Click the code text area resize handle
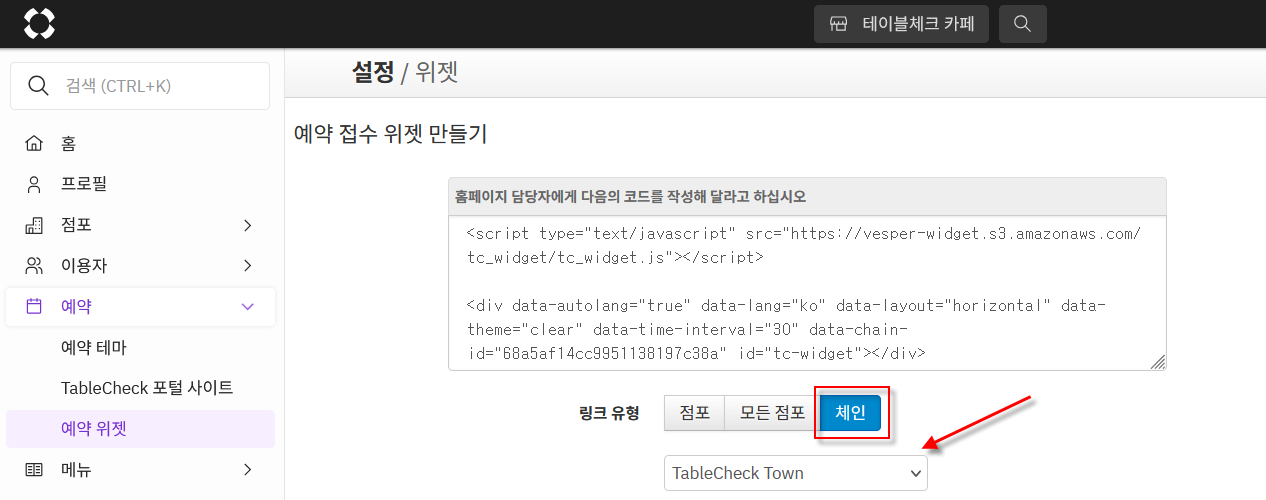 (1158, 362)
